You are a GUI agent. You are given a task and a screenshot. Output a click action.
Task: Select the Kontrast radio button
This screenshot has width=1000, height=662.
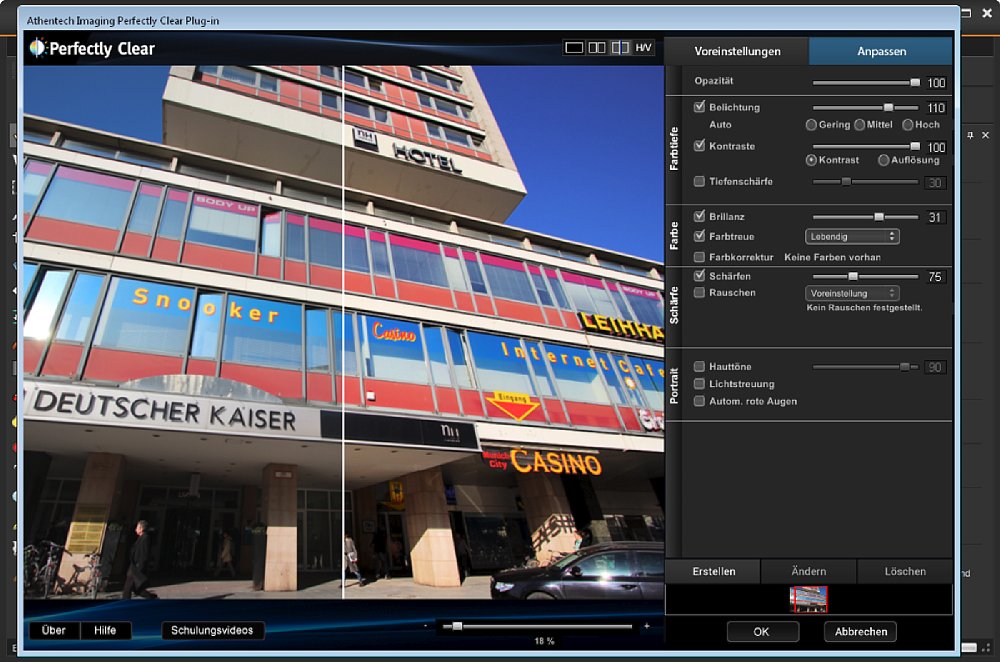click(x=811, y=159)
